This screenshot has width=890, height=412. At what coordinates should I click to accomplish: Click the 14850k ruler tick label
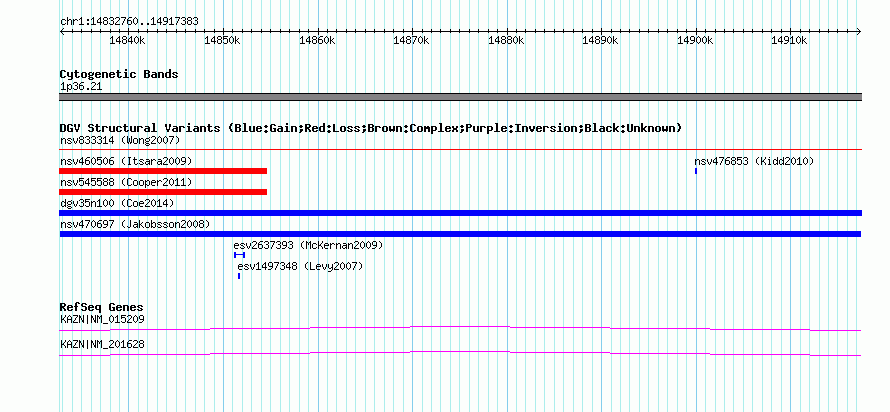[x=222, y=41]
